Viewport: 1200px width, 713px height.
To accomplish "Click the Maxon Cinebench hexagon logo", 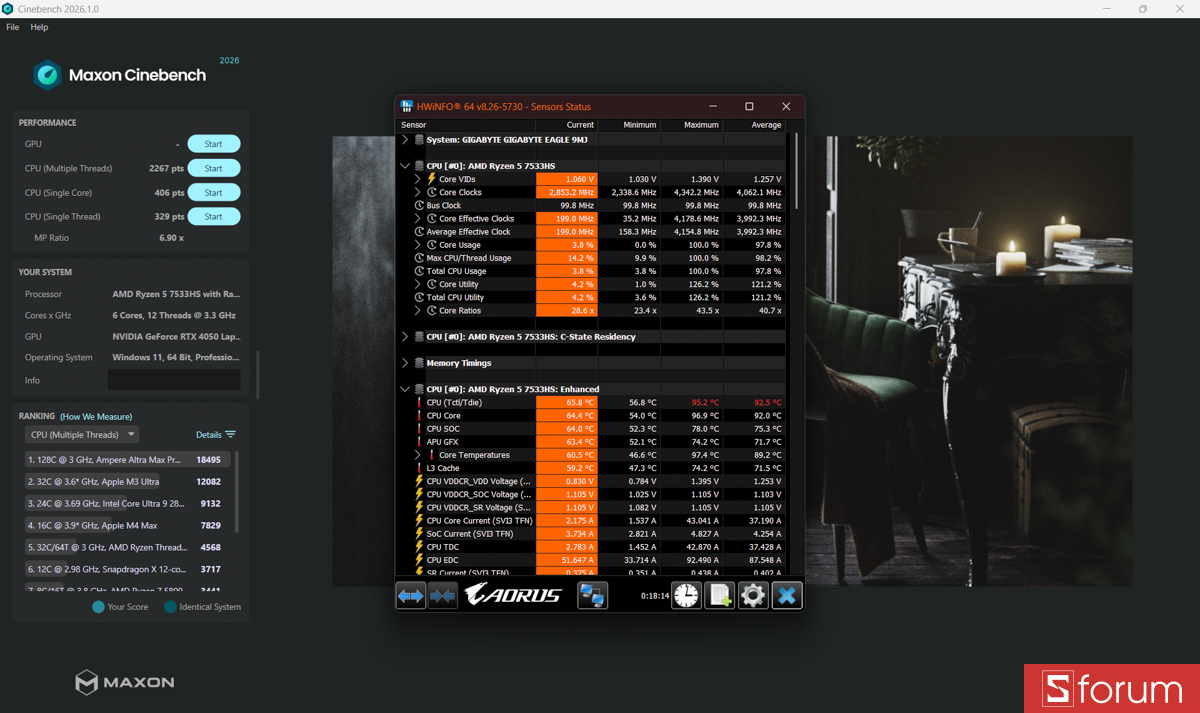I will [47, 75].
